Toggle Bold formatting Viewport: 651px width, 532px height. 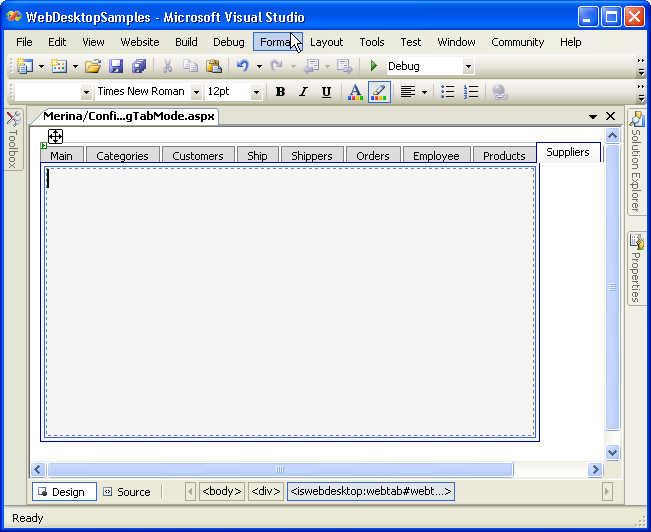280,92
